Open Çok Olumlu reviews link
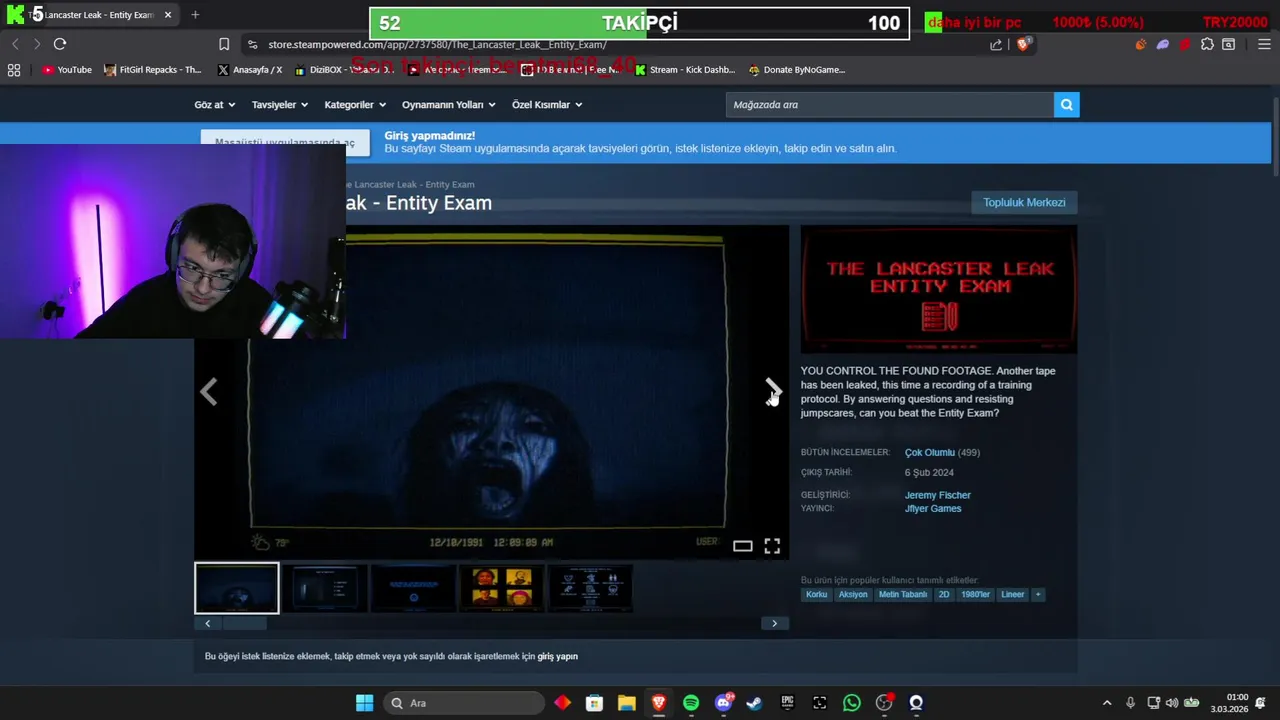Screen dimensions: 1280x720 pyautogui.click(x=930, y=452)
